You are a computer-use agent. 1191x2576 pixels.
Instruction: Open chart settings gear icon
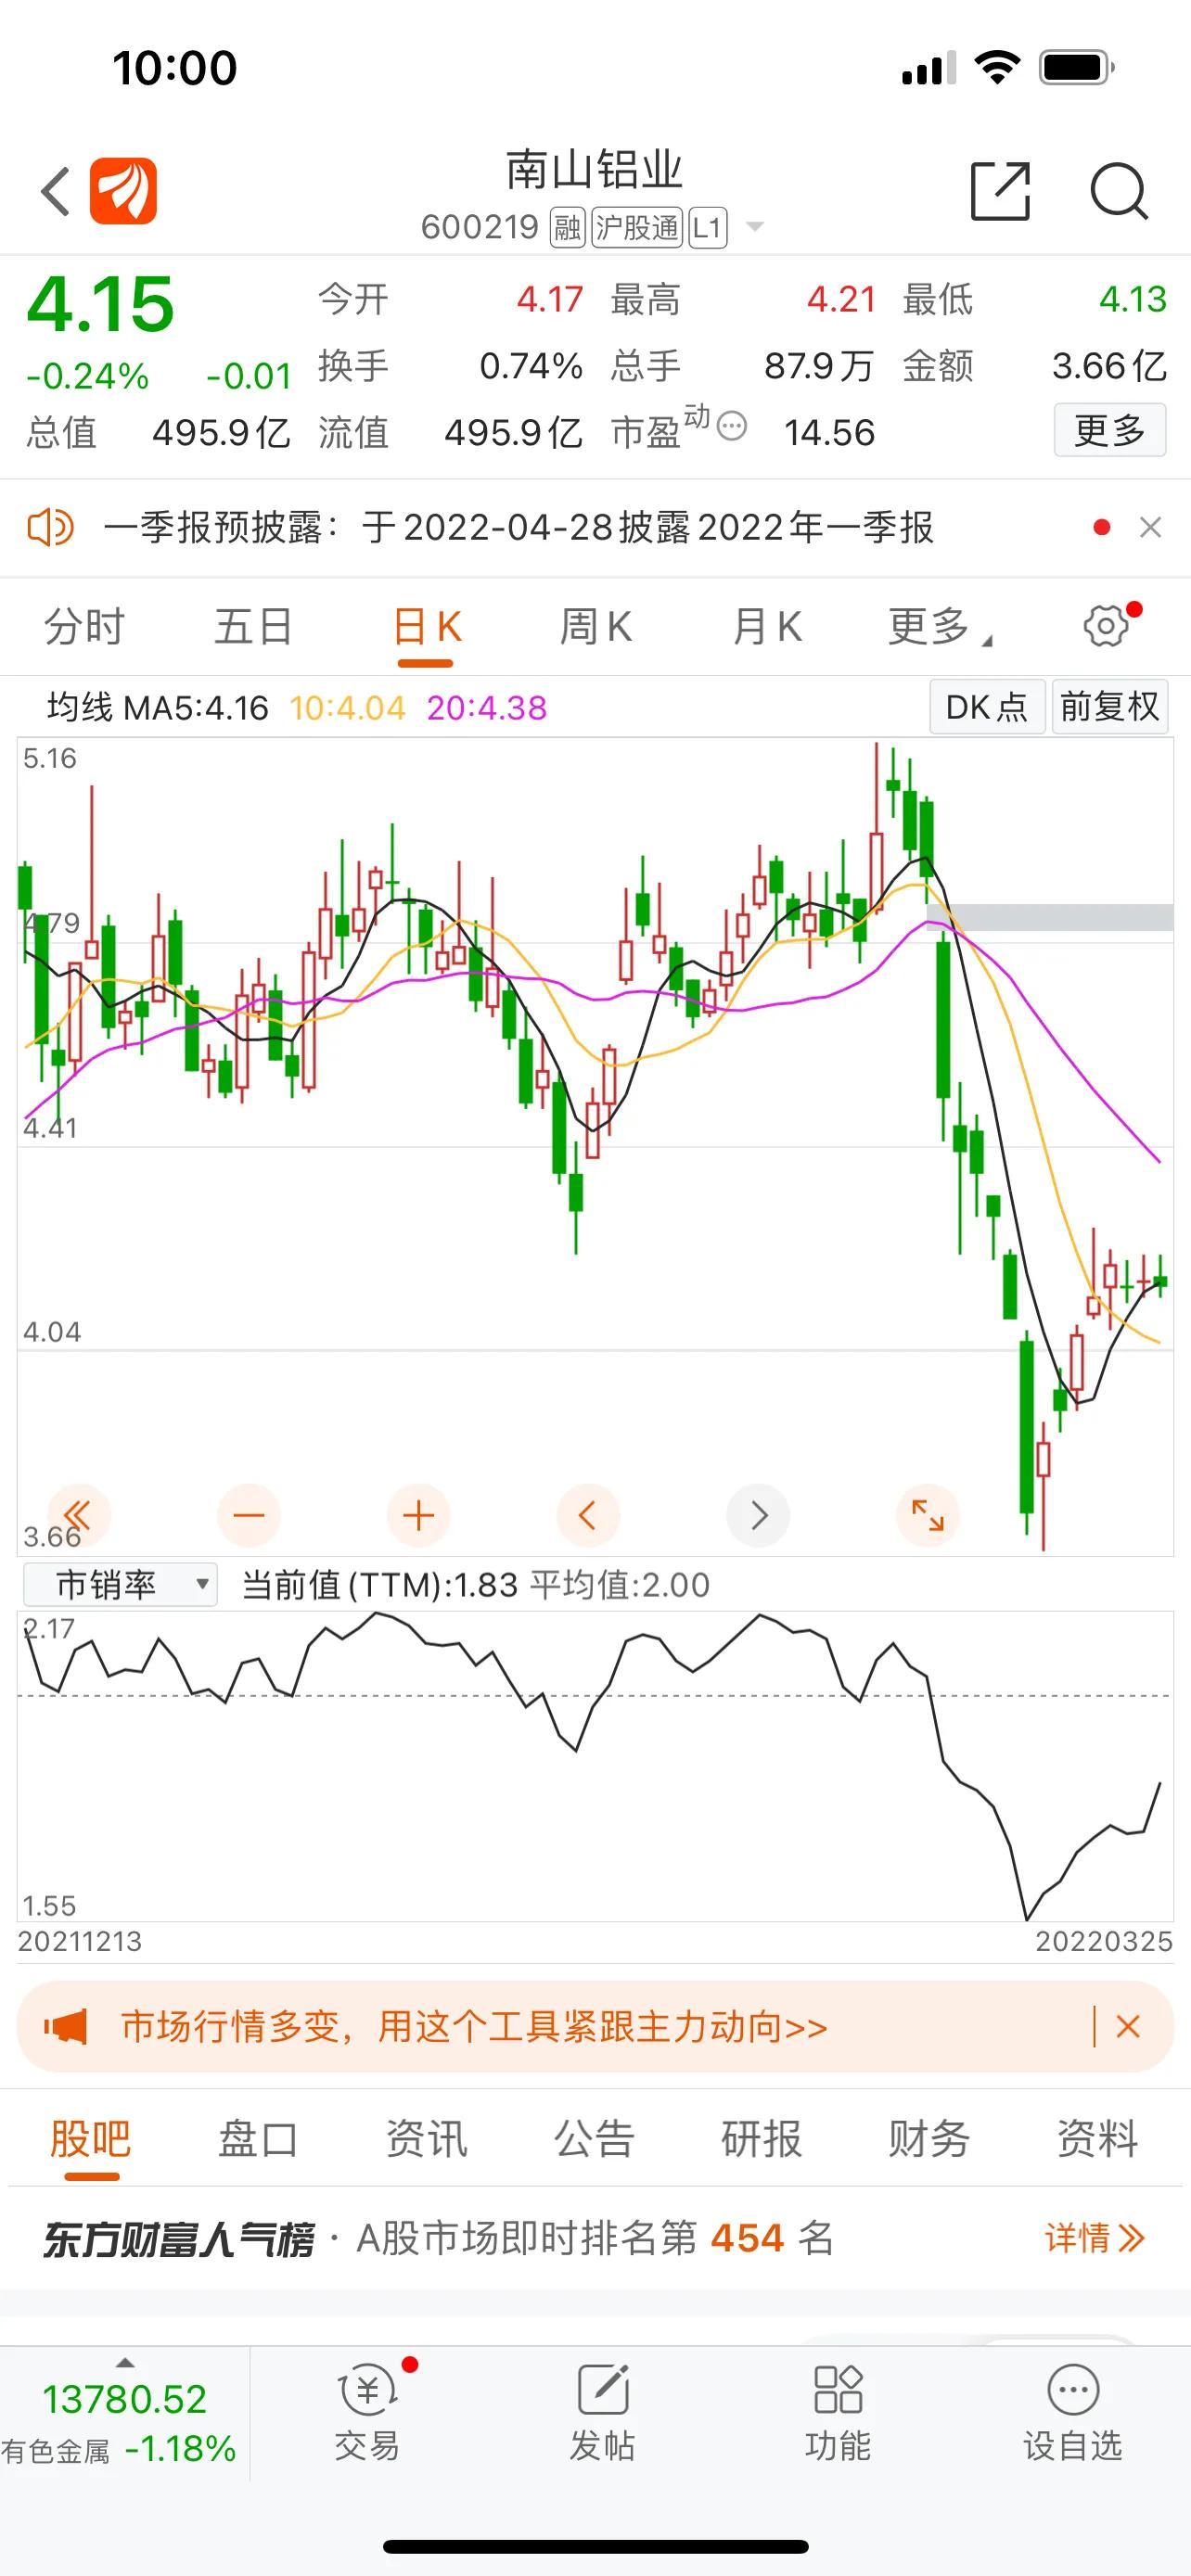pyautogui.click(x=1105, y=626)
